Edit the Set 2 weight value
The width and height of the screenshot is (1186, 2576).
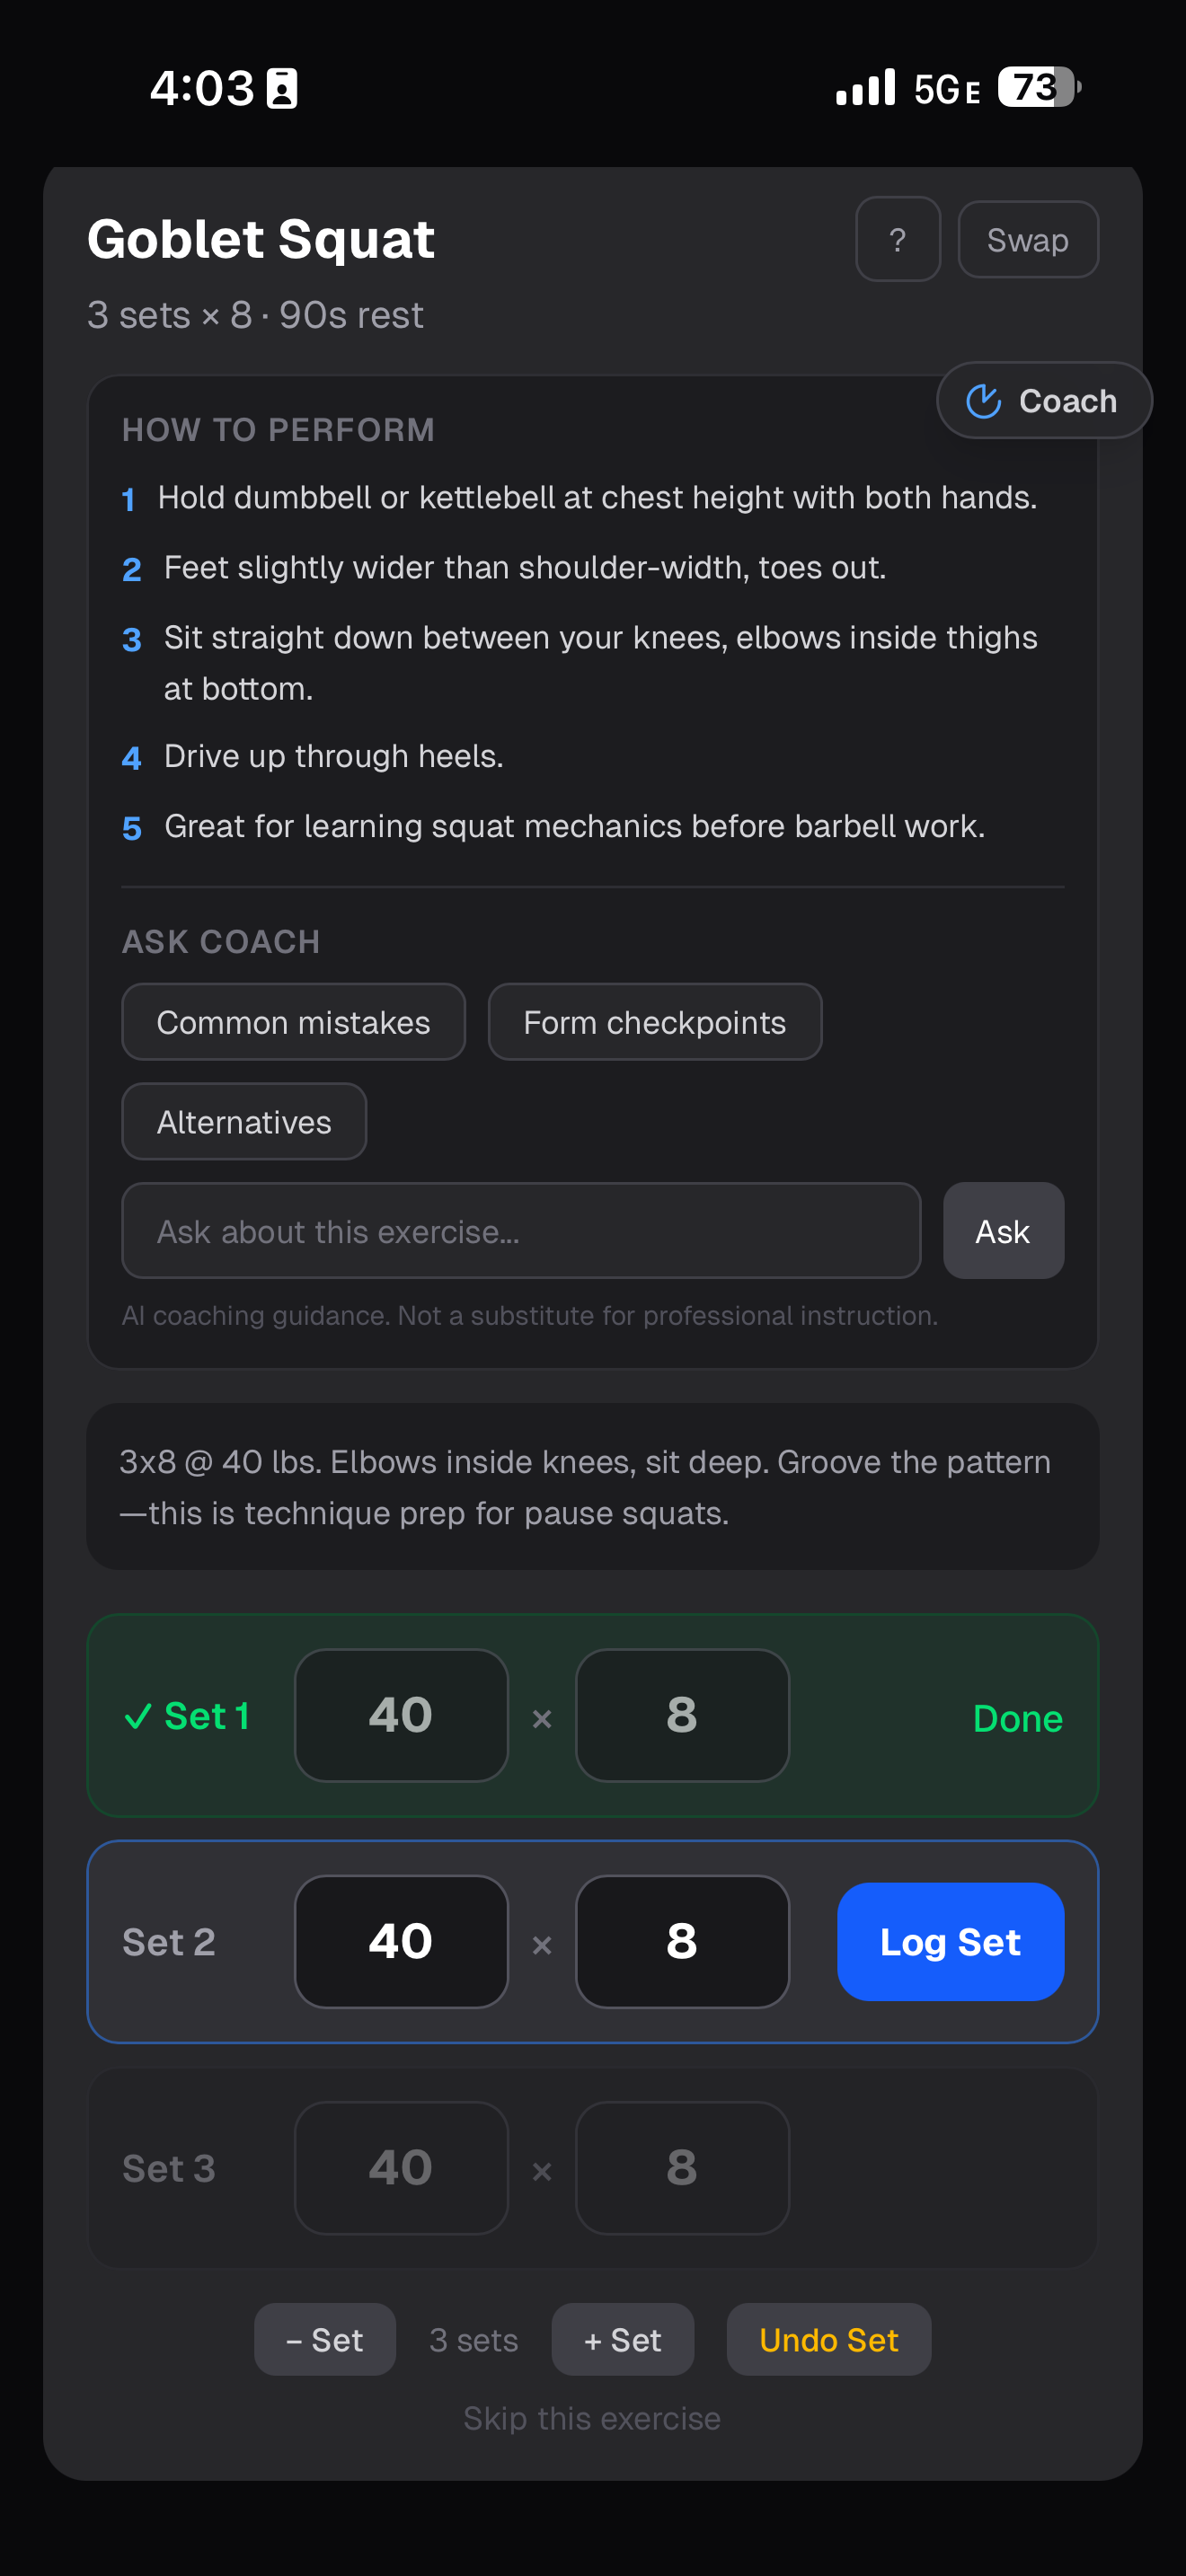point(401,1940)
